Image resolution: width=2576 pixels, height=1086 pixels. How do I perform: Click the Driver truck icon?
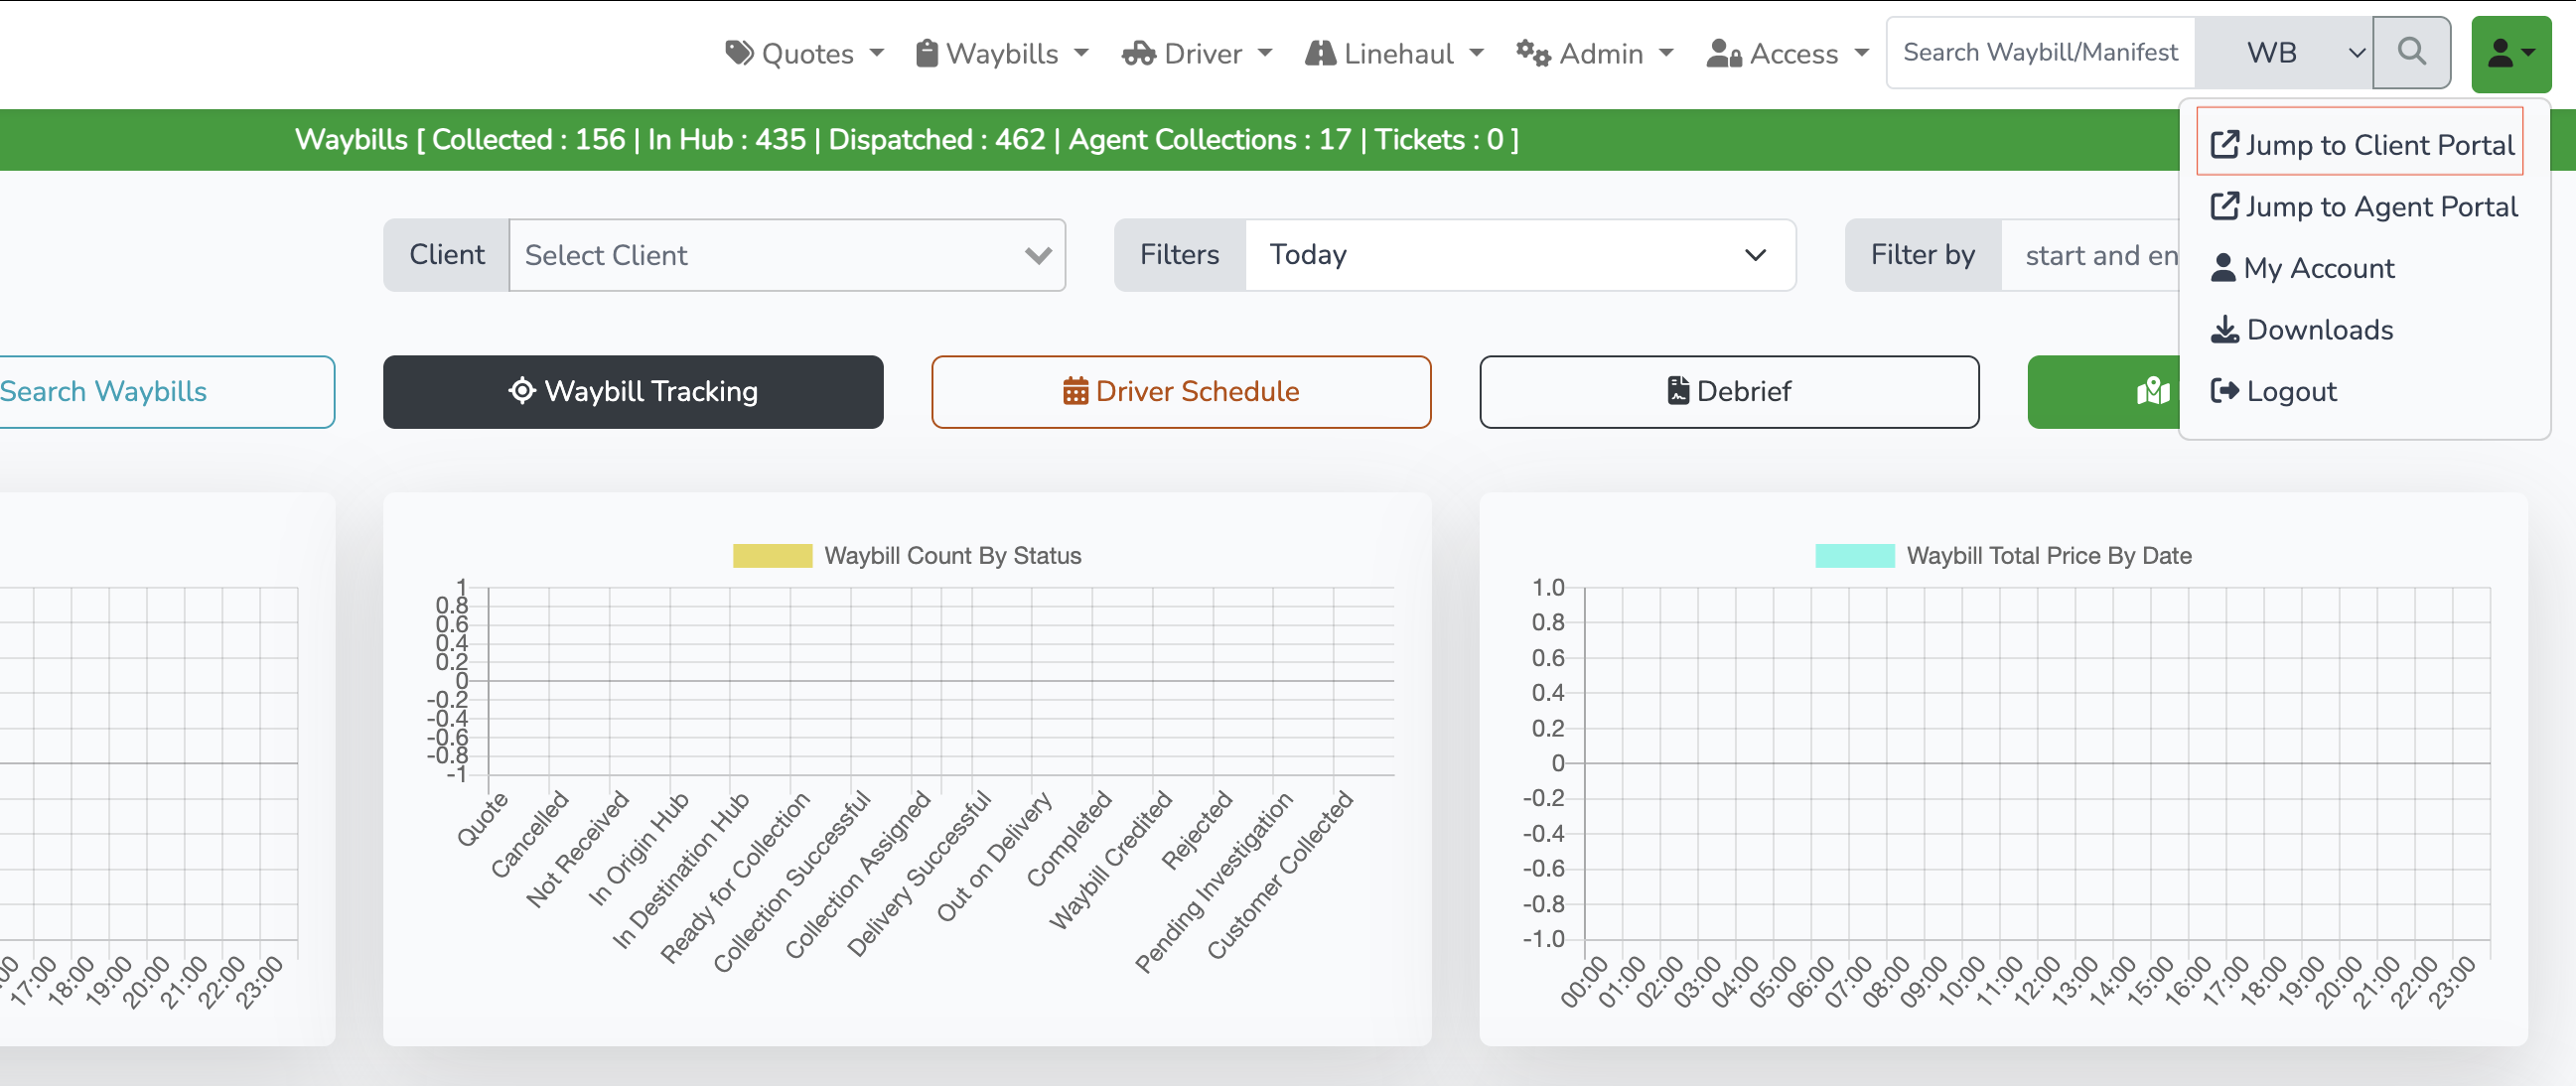[1138, 54]
